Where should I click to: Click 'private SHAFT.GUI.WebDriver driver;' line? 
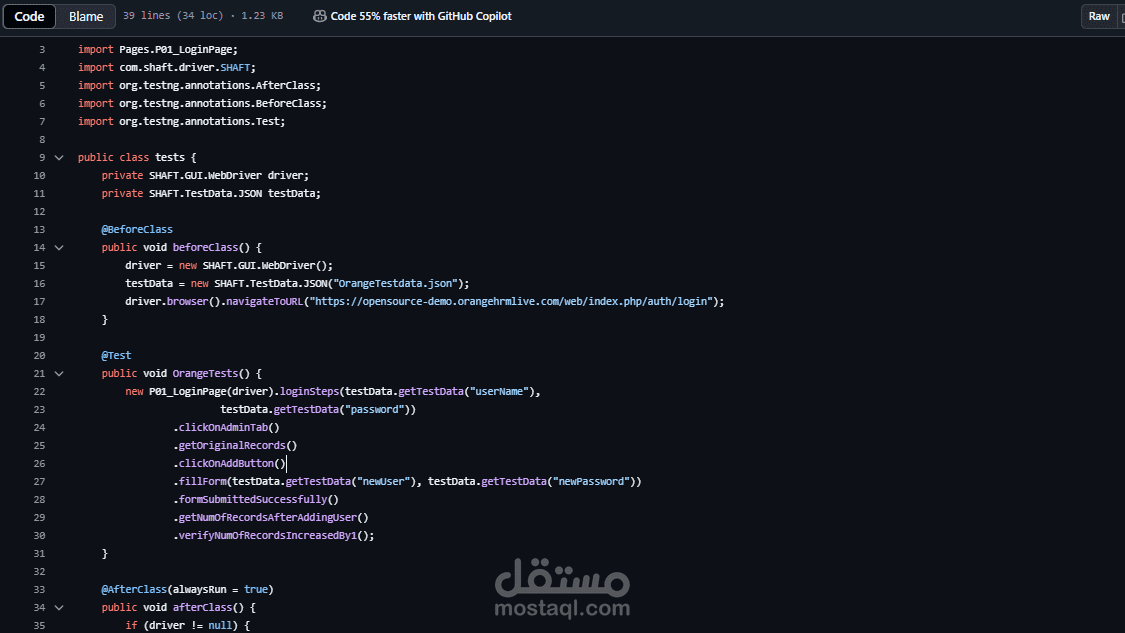click(x=205, y=175)
